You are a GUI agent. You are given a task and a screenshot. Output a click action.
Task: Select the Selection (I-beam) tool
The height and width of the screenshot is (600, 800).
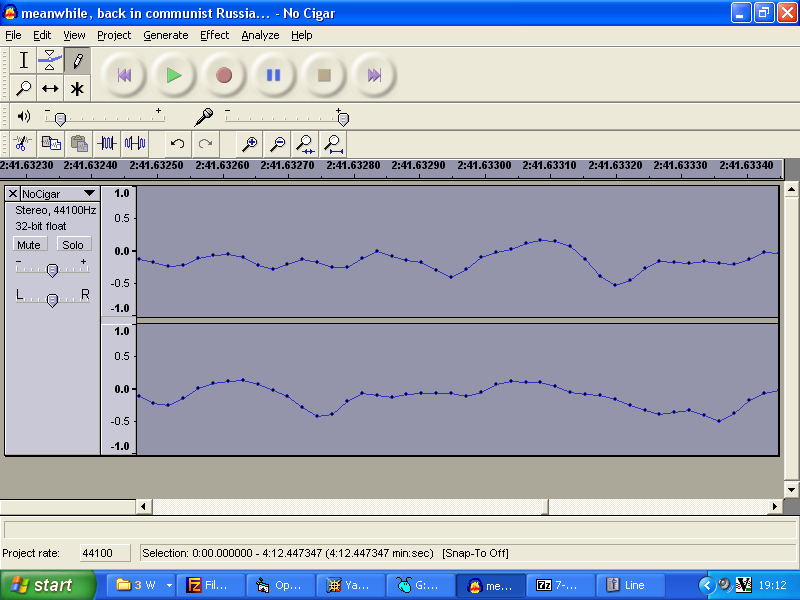coord(24,61)
